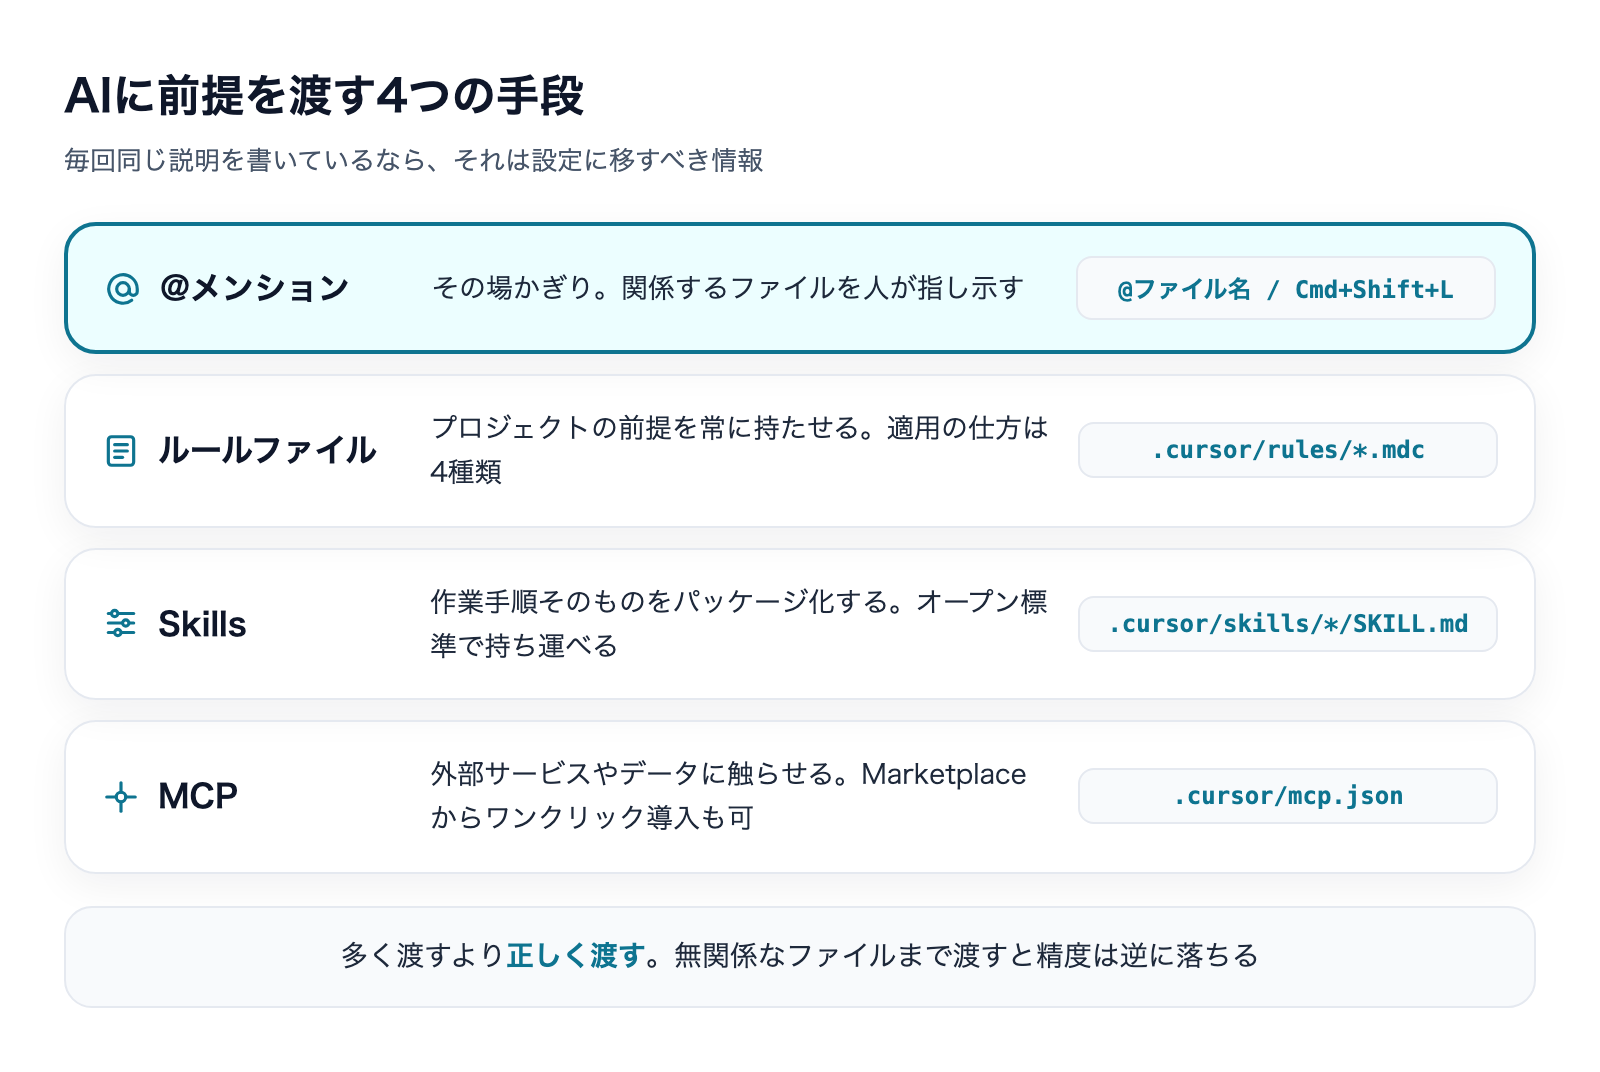Click the rule file description with 4種類
This screenshot has width=1600, height=1072.
coord(739,450)
